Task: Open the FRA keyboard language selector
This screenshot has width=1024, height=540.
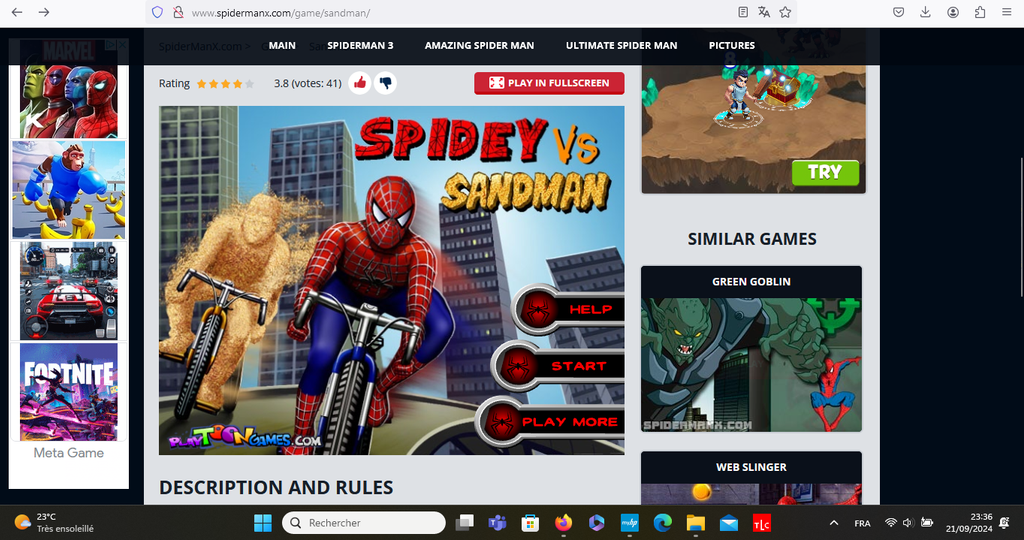Action: click(862, 523)
